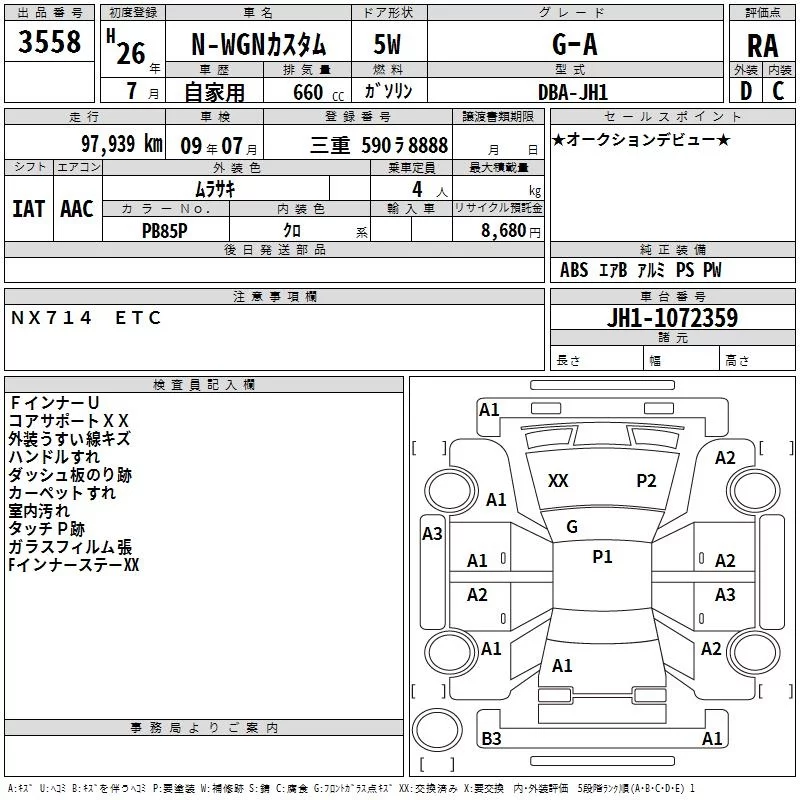
Task: Click the P1 mark on the roof
Action: [x=602, y=557]
